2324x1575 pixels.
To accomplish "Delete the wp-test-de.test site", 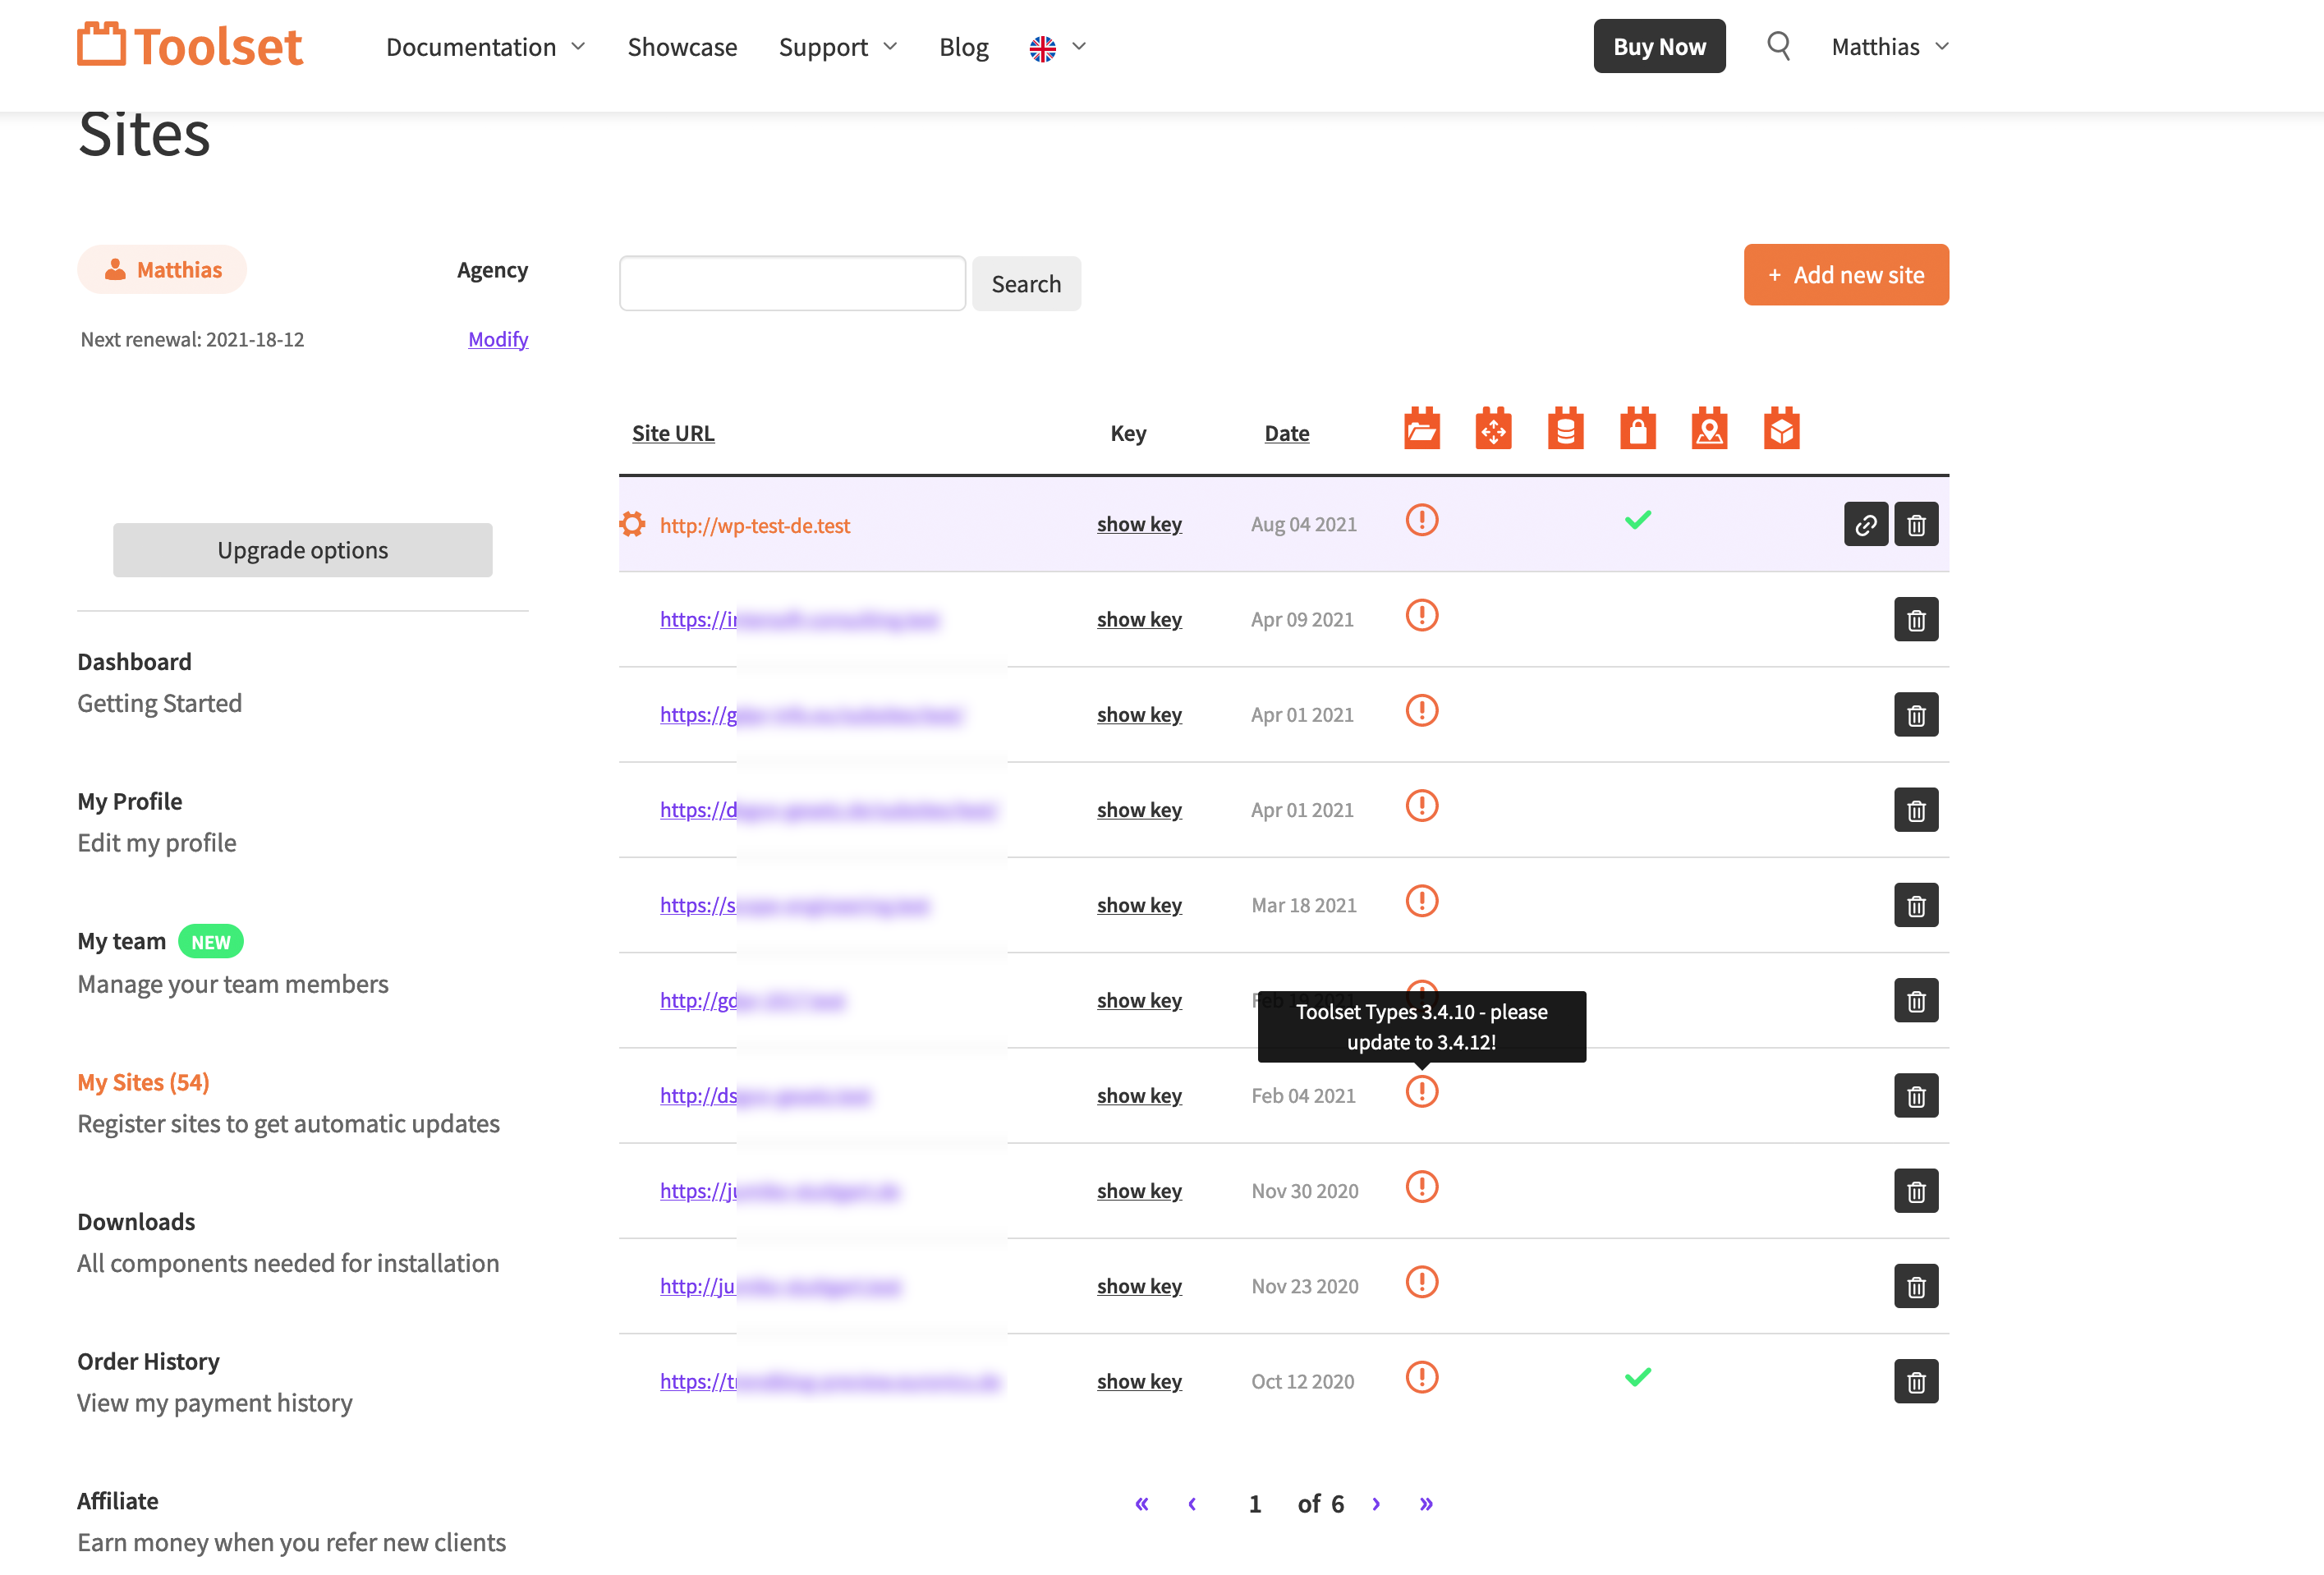I will pyautogui.click(x=1916, y=524).
